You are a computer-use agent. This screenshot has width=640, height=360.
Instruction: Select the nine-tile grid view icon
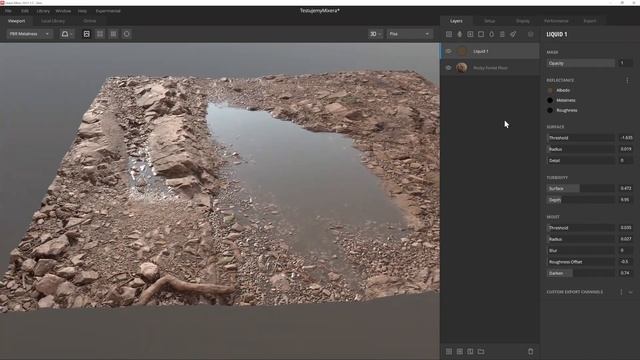click(113, 34)
